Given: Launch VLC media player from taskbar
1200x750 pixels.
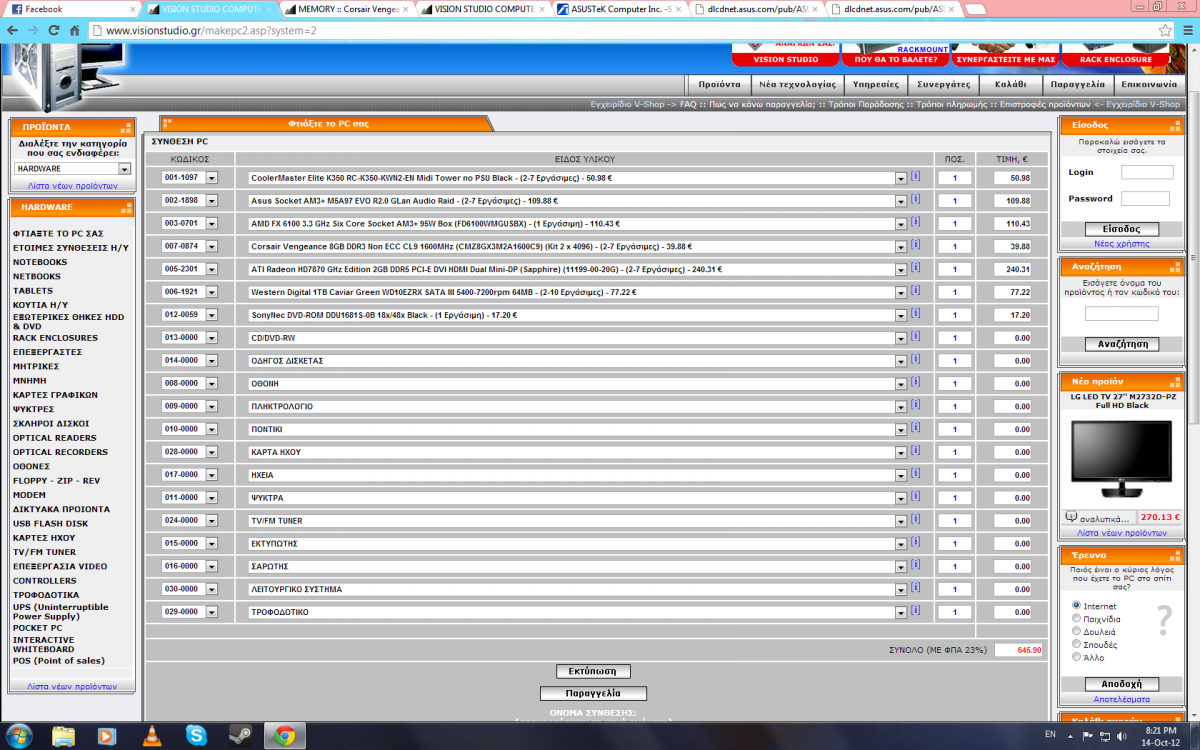Looking at the screenshot, I should pyautogui.click(x=153, y=736).
